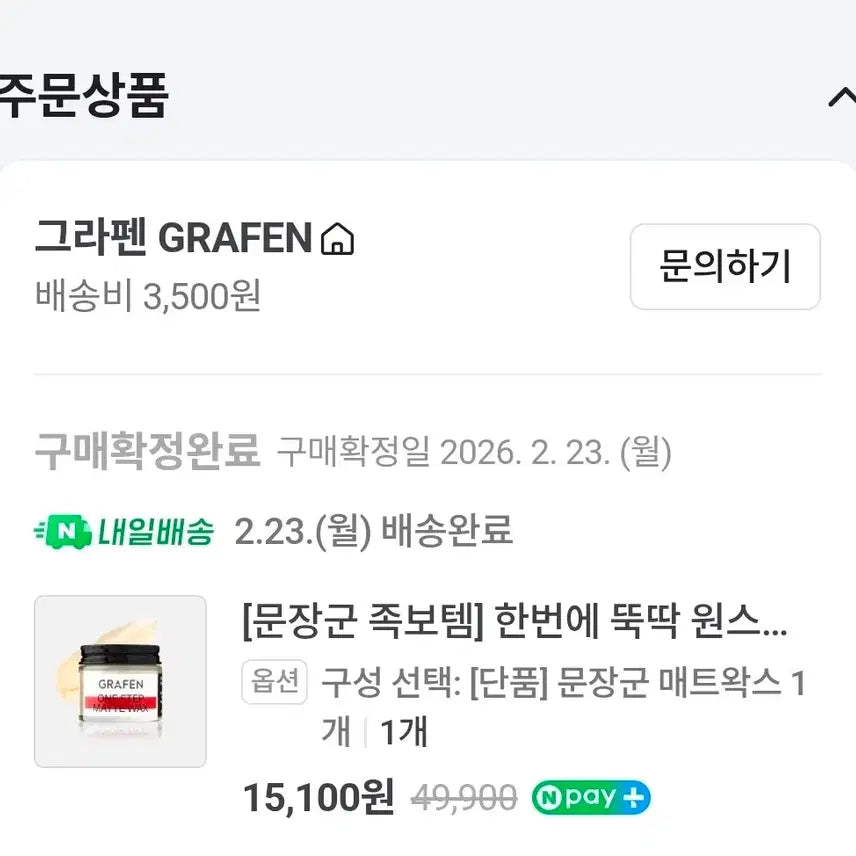Tap the 내일배송 badge text
Image resolution: width=856 pixels, height=856 pixels.
click(x=155, y=531)
